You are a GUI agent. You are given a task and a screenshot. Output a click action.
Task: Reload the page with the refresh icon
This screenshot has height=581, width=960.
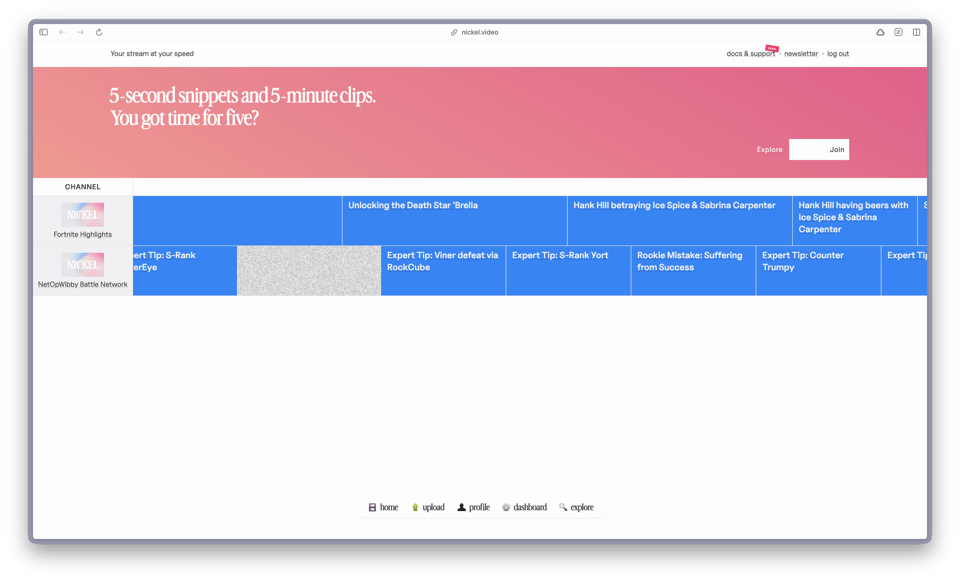[99, 32]
